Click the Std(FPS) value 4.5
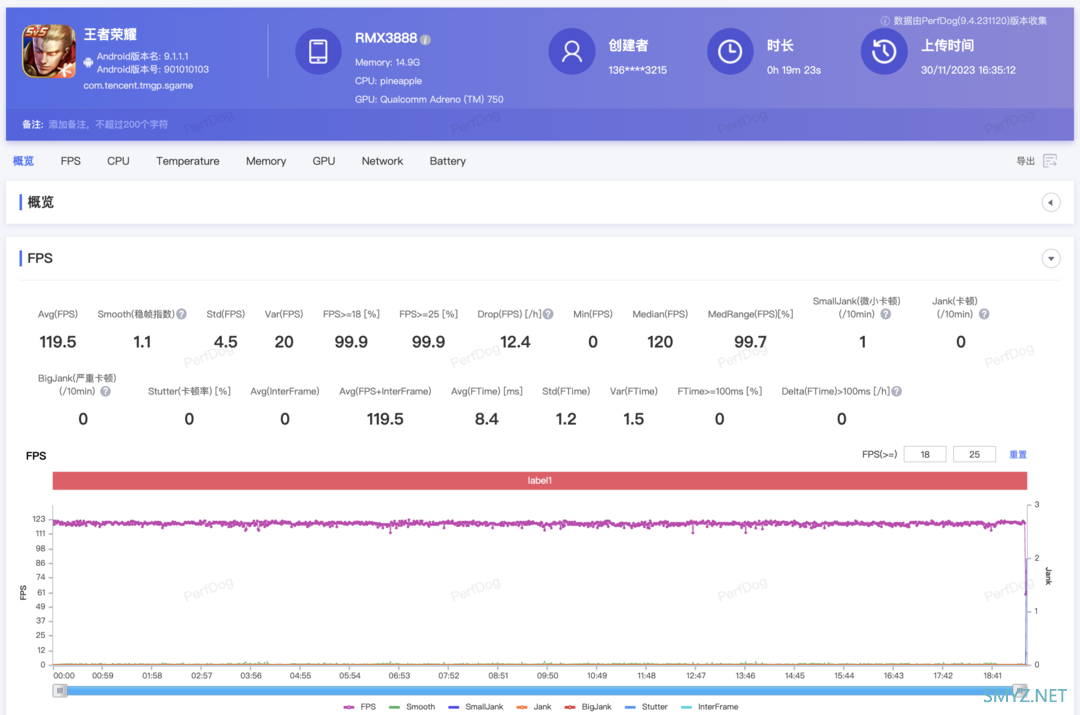This screenshot has width=1080, height=715. pos(225,342)
